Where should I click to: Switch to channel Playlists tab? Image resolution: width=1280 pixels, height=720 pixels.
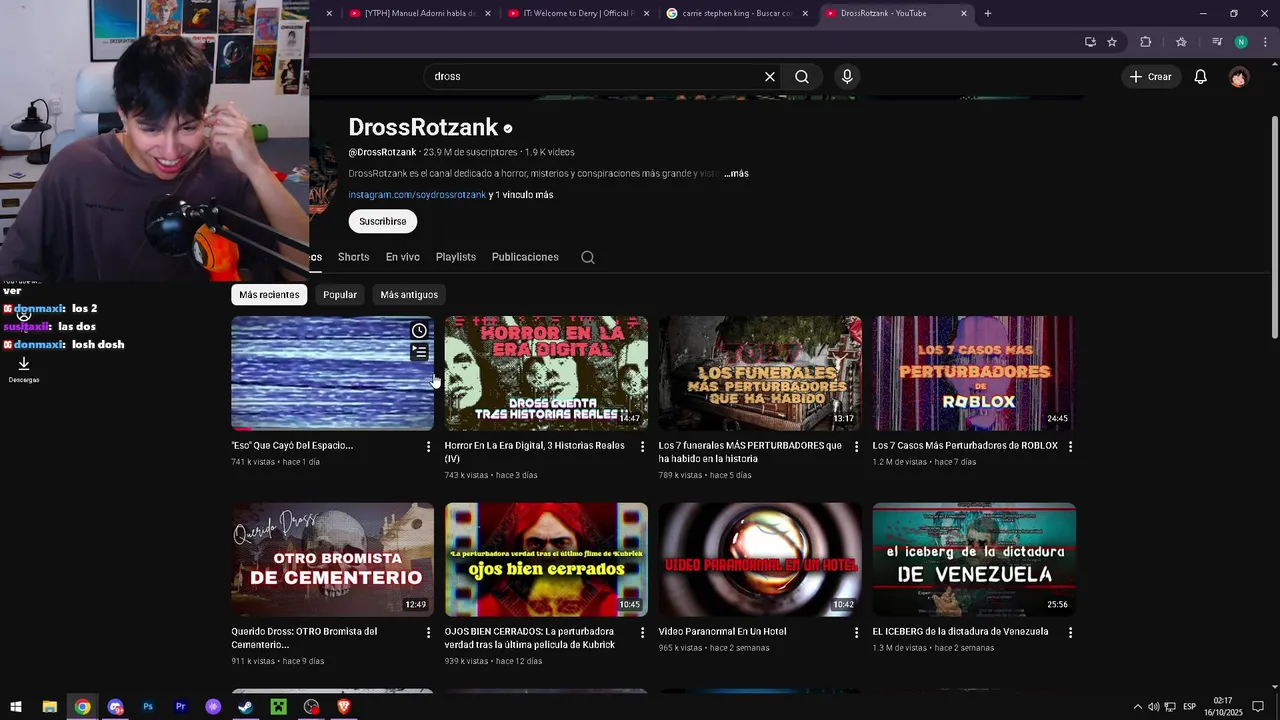[x=456, y=257]
